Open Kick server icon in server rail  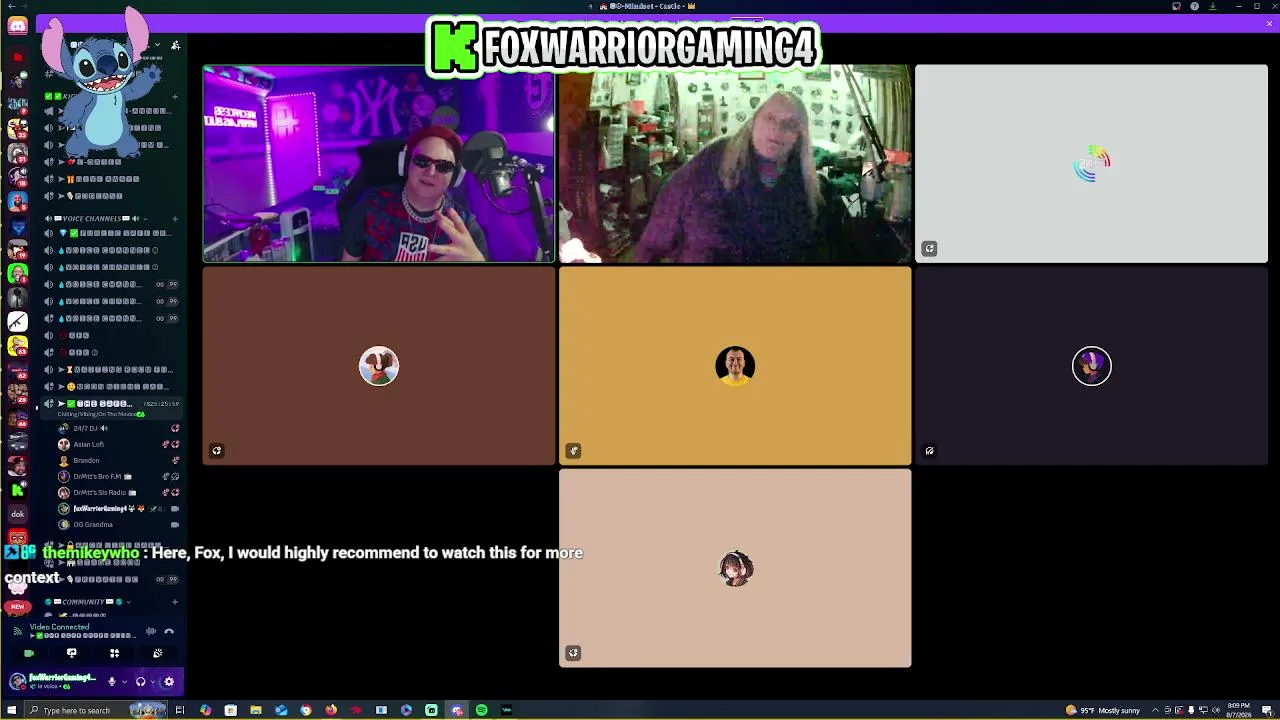(17, 490)
